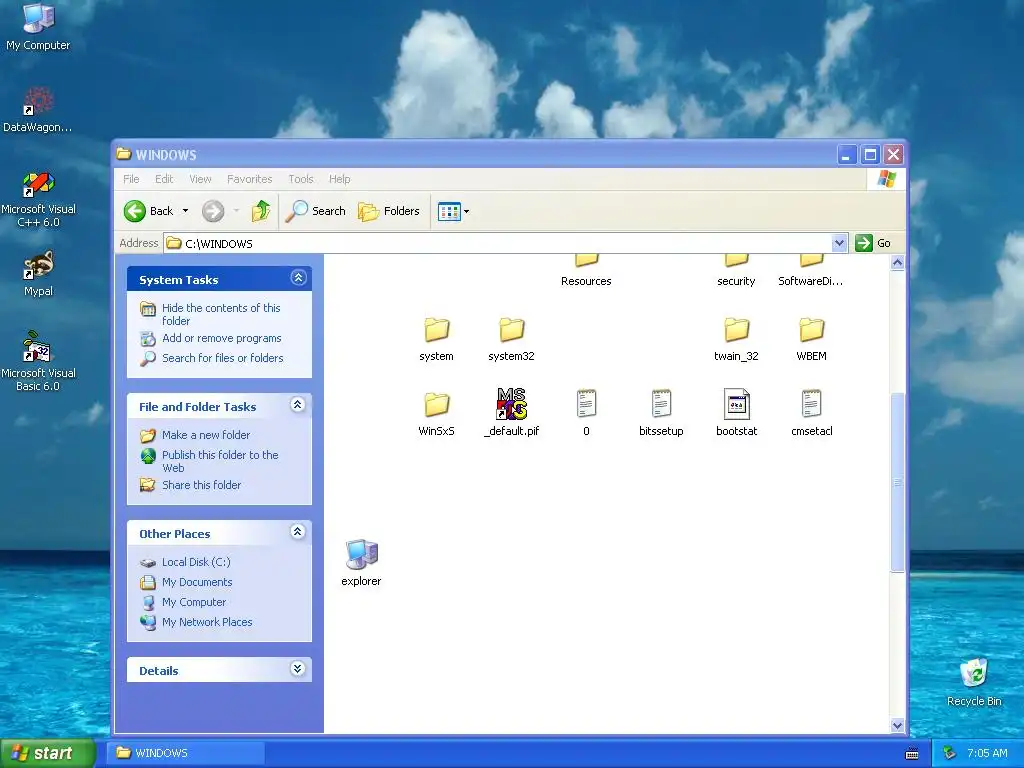Click the taskbar keyboard icon
This screenshot has width=1024, height=768.
912,754
